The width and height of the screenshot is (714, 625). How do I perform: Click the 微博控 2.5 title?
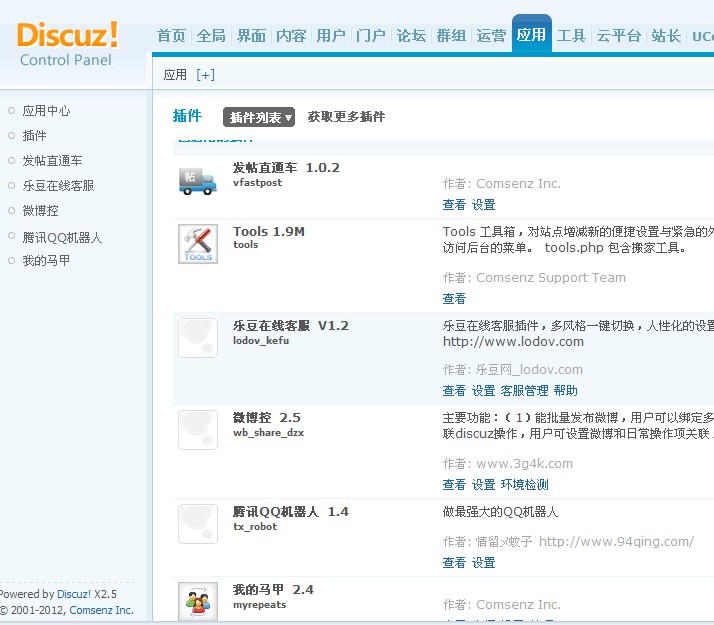(266, 418)
